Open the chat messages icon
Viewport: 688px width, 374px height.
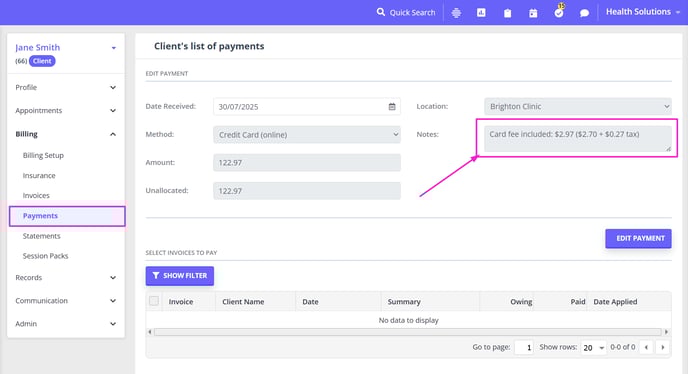click(584, 13)
